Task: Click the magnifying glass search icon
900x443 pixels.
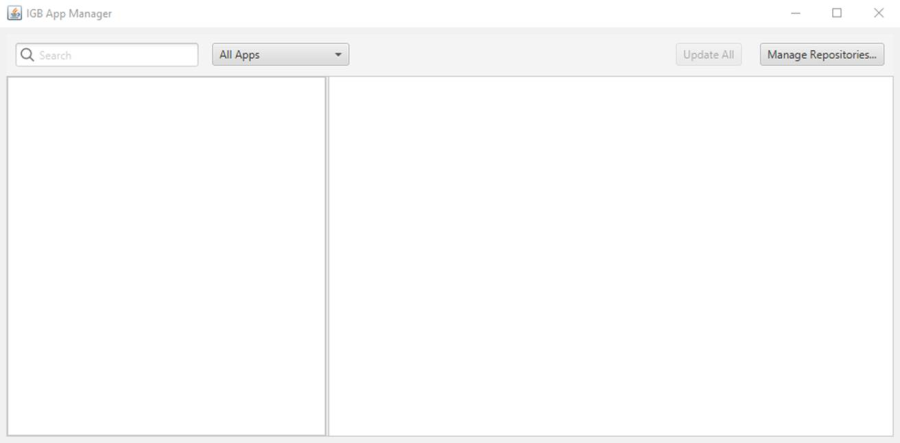Action: pos(27,55)
